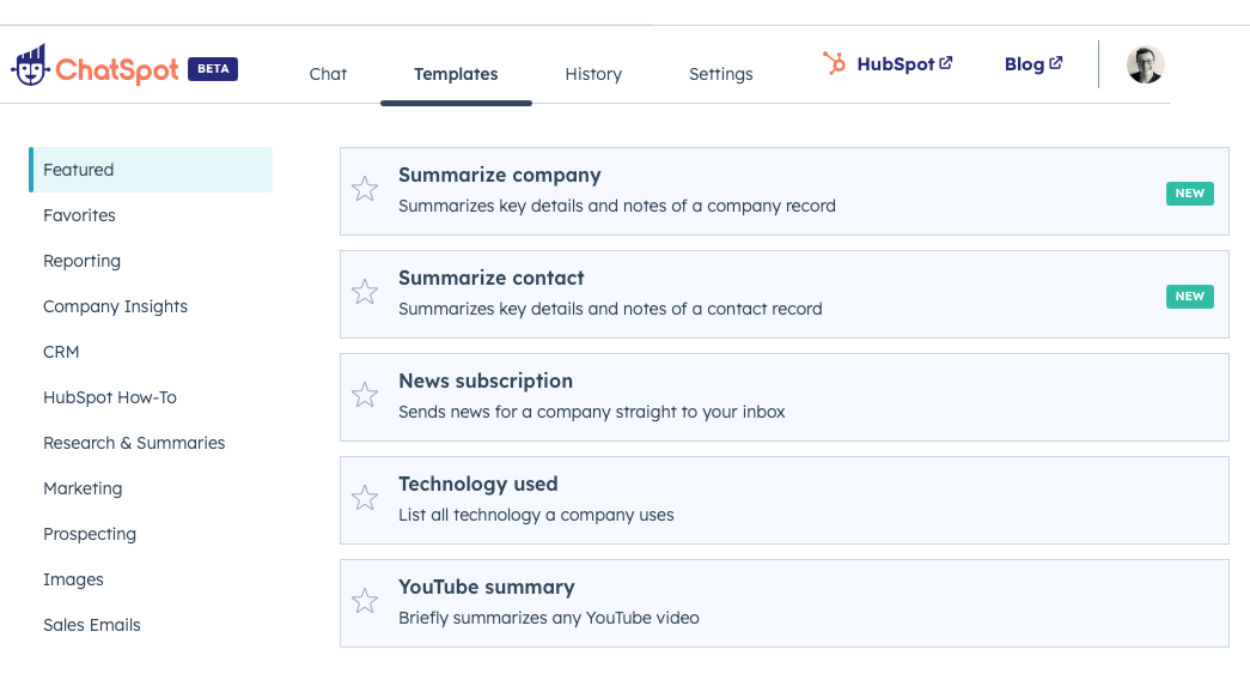Viewport: 1250px width, 675px height.
Task: Select the Prospecting category
Action: pos(90,534)
